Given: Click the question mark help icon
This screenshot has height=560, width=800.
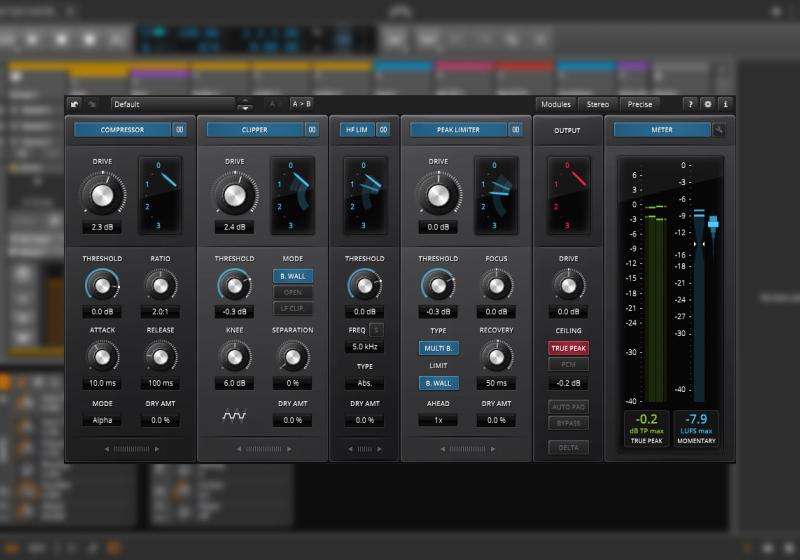Looking at the screenshot, I should pyautogui.click(x=690, y=103).
